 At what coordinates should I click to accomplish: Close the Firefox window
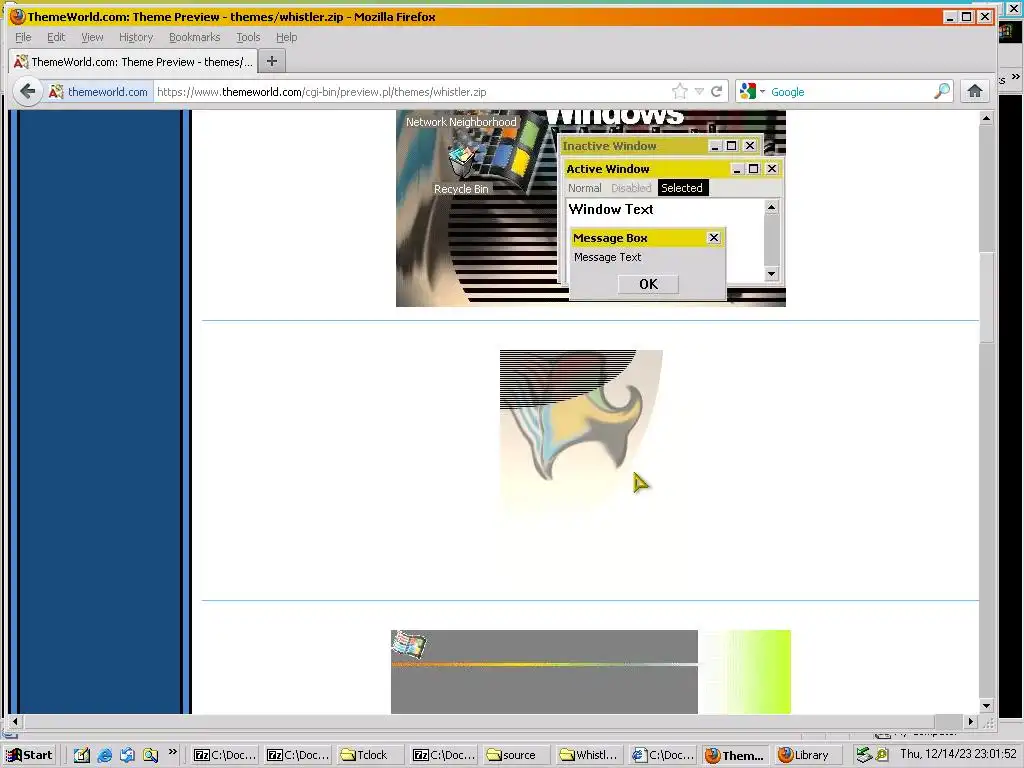pyautogui.click(x=985, y=17)
